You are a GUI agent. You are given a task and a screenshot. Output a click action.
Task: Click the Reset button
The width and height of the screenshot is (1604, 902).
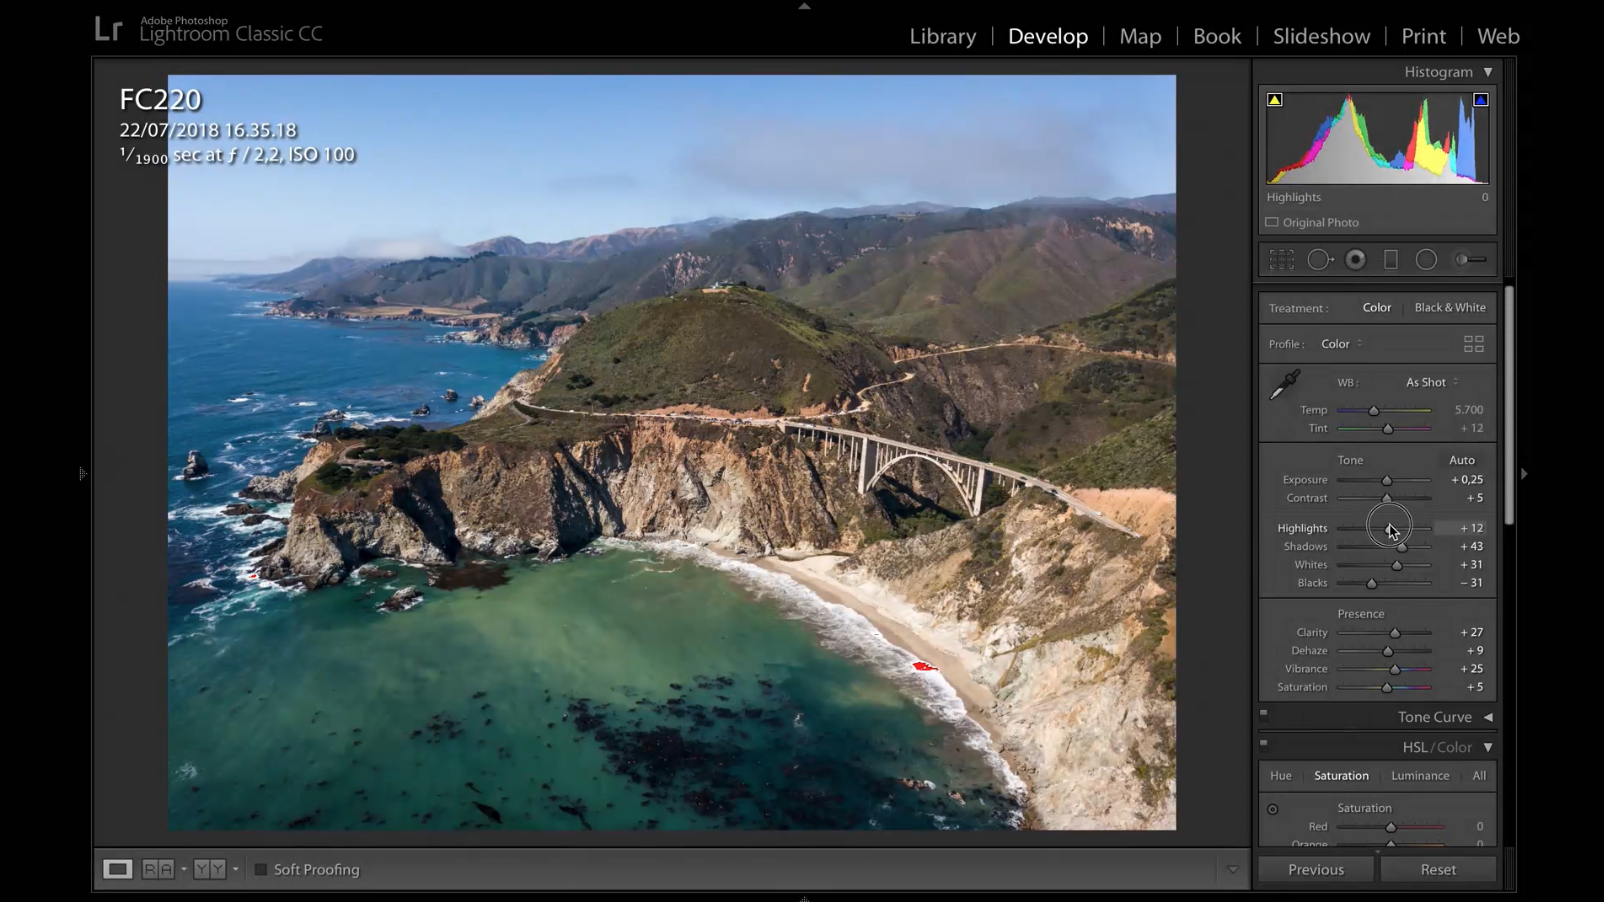[x=1438, y=870]
